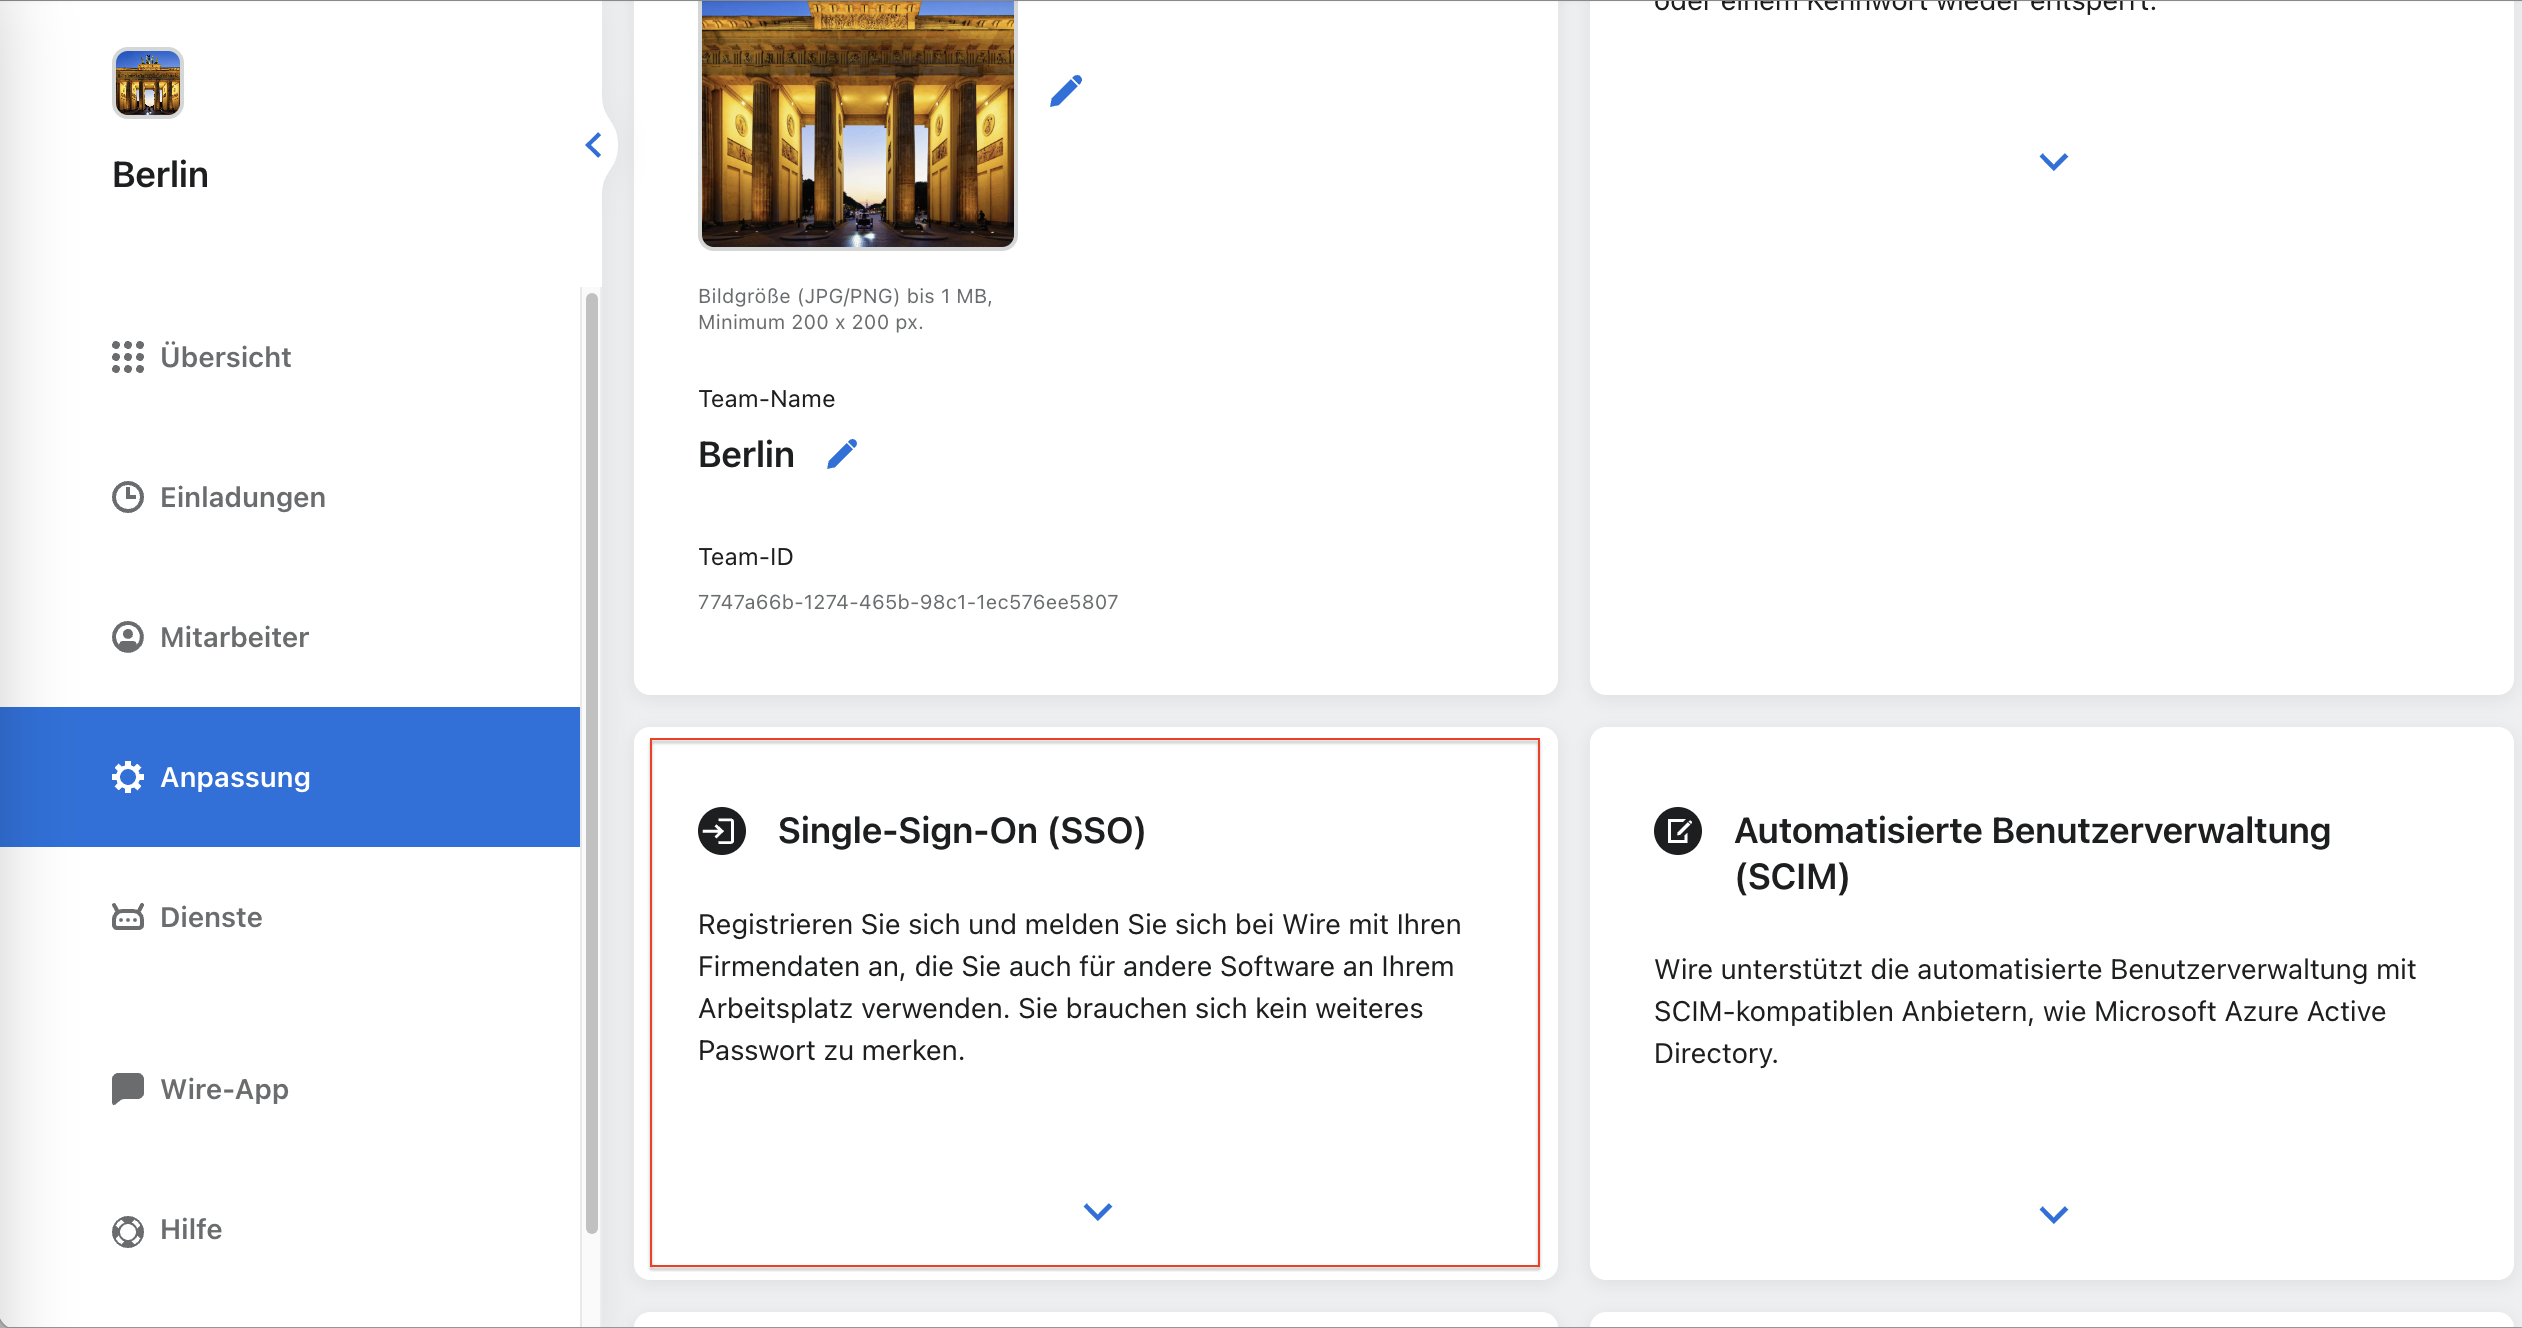Click the Single-Sign-On (SSO) heading
This screenshot has height=1328, width=2522.
[962, 831]
